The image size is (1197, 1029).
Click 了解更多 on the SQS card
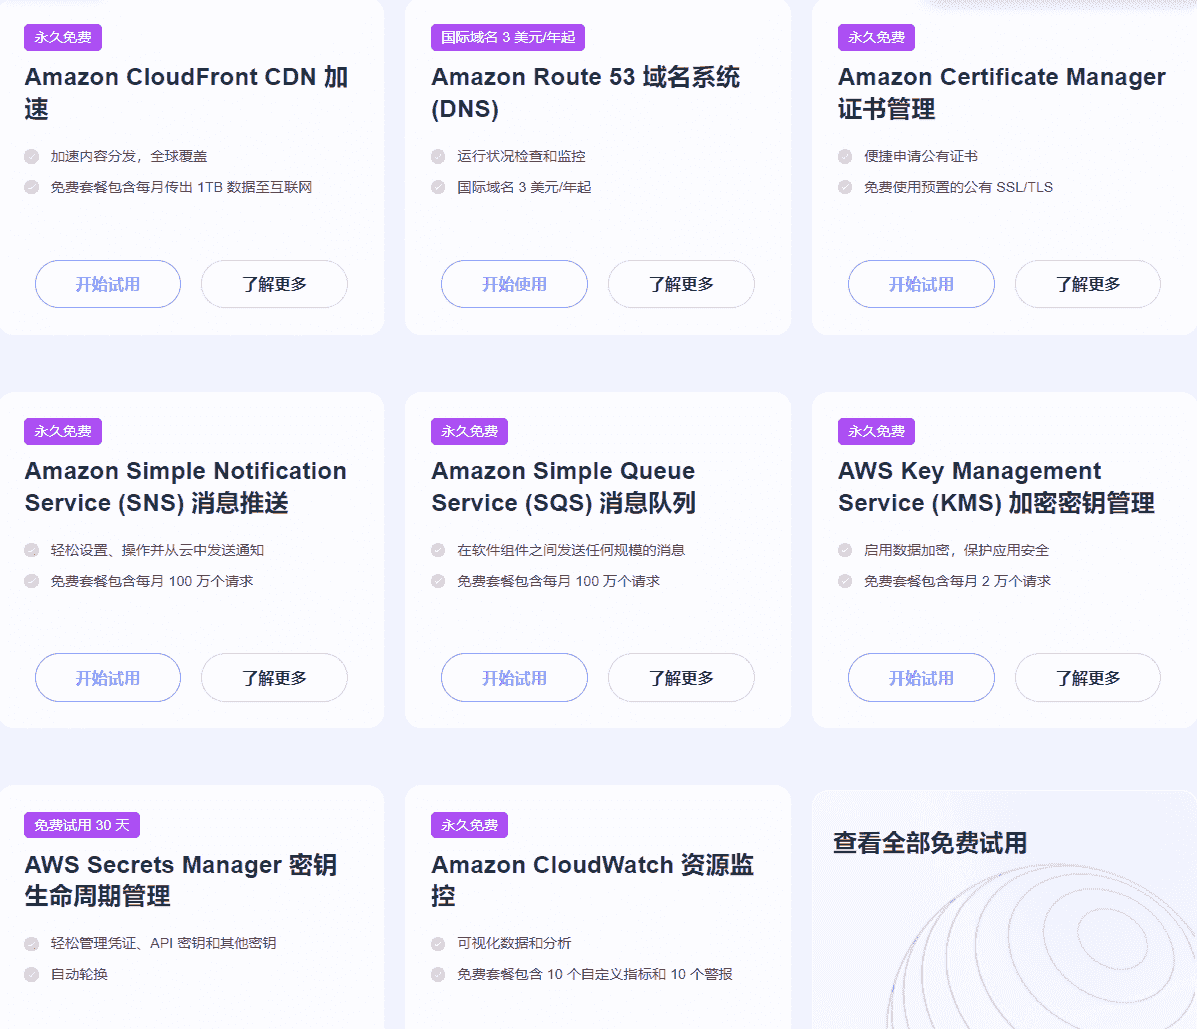(x=681, y=678)
